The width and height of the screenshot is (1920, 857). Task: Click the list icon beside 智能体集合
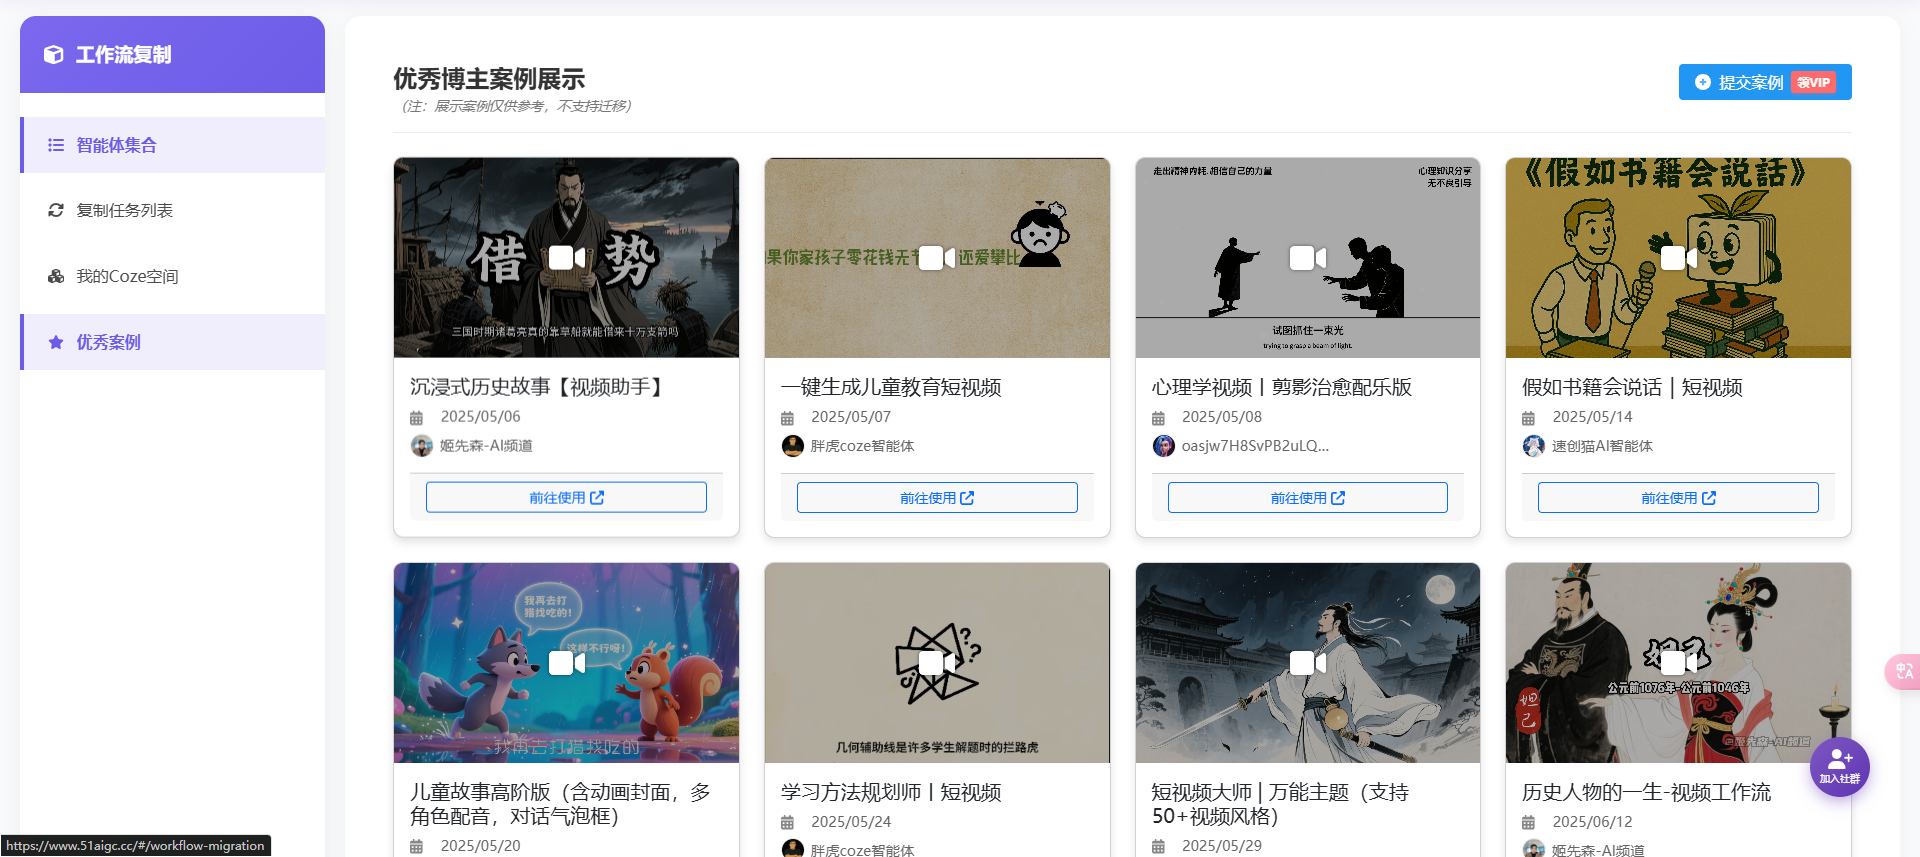[56, 145]
